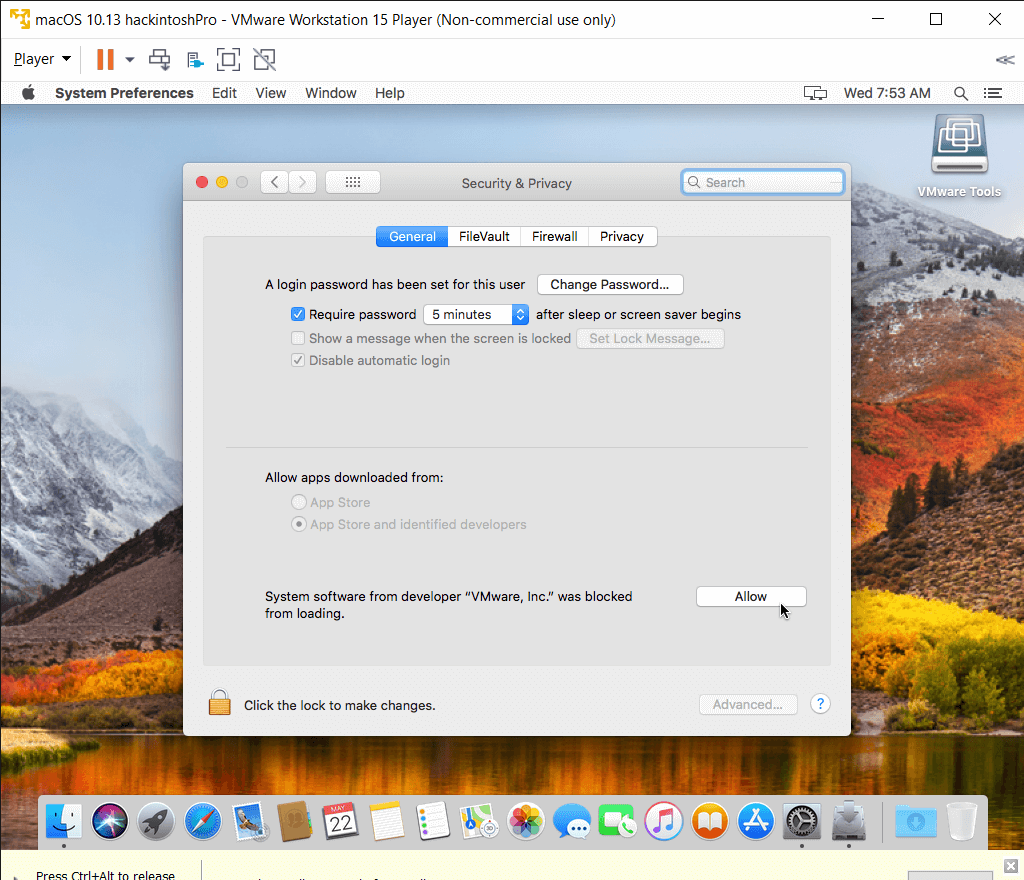Open Notes from the Dock
1024x880 pixels.
click(x=387, y=821)
